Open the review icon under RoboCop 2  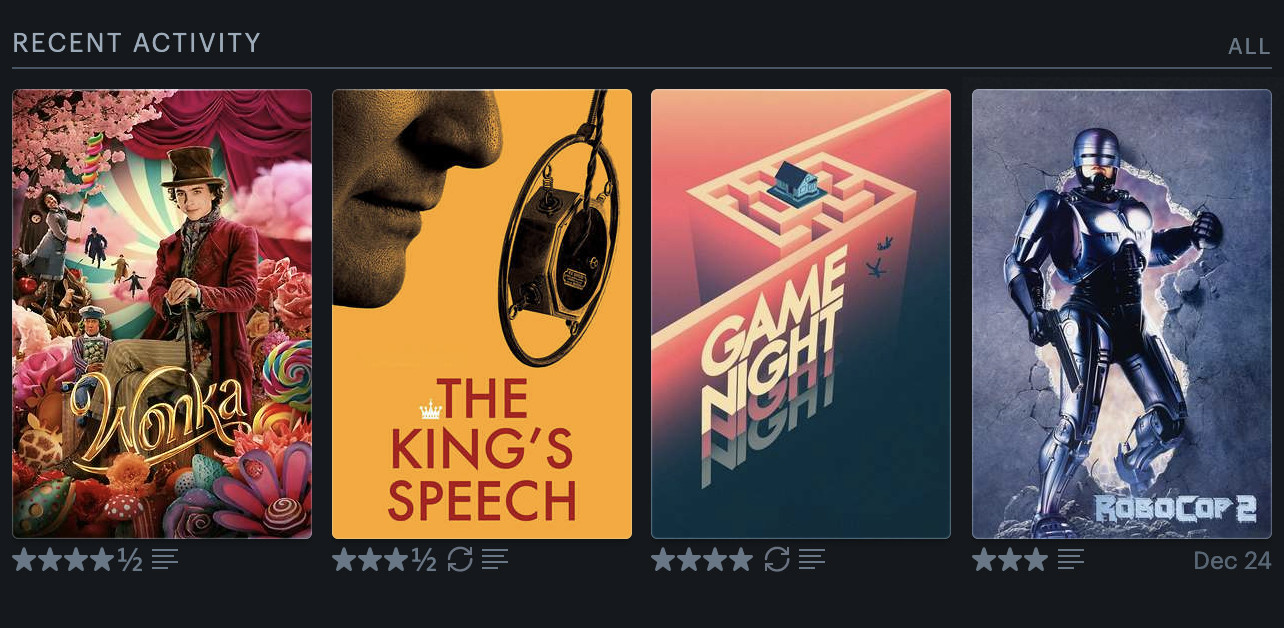(x=1071, y=560)
